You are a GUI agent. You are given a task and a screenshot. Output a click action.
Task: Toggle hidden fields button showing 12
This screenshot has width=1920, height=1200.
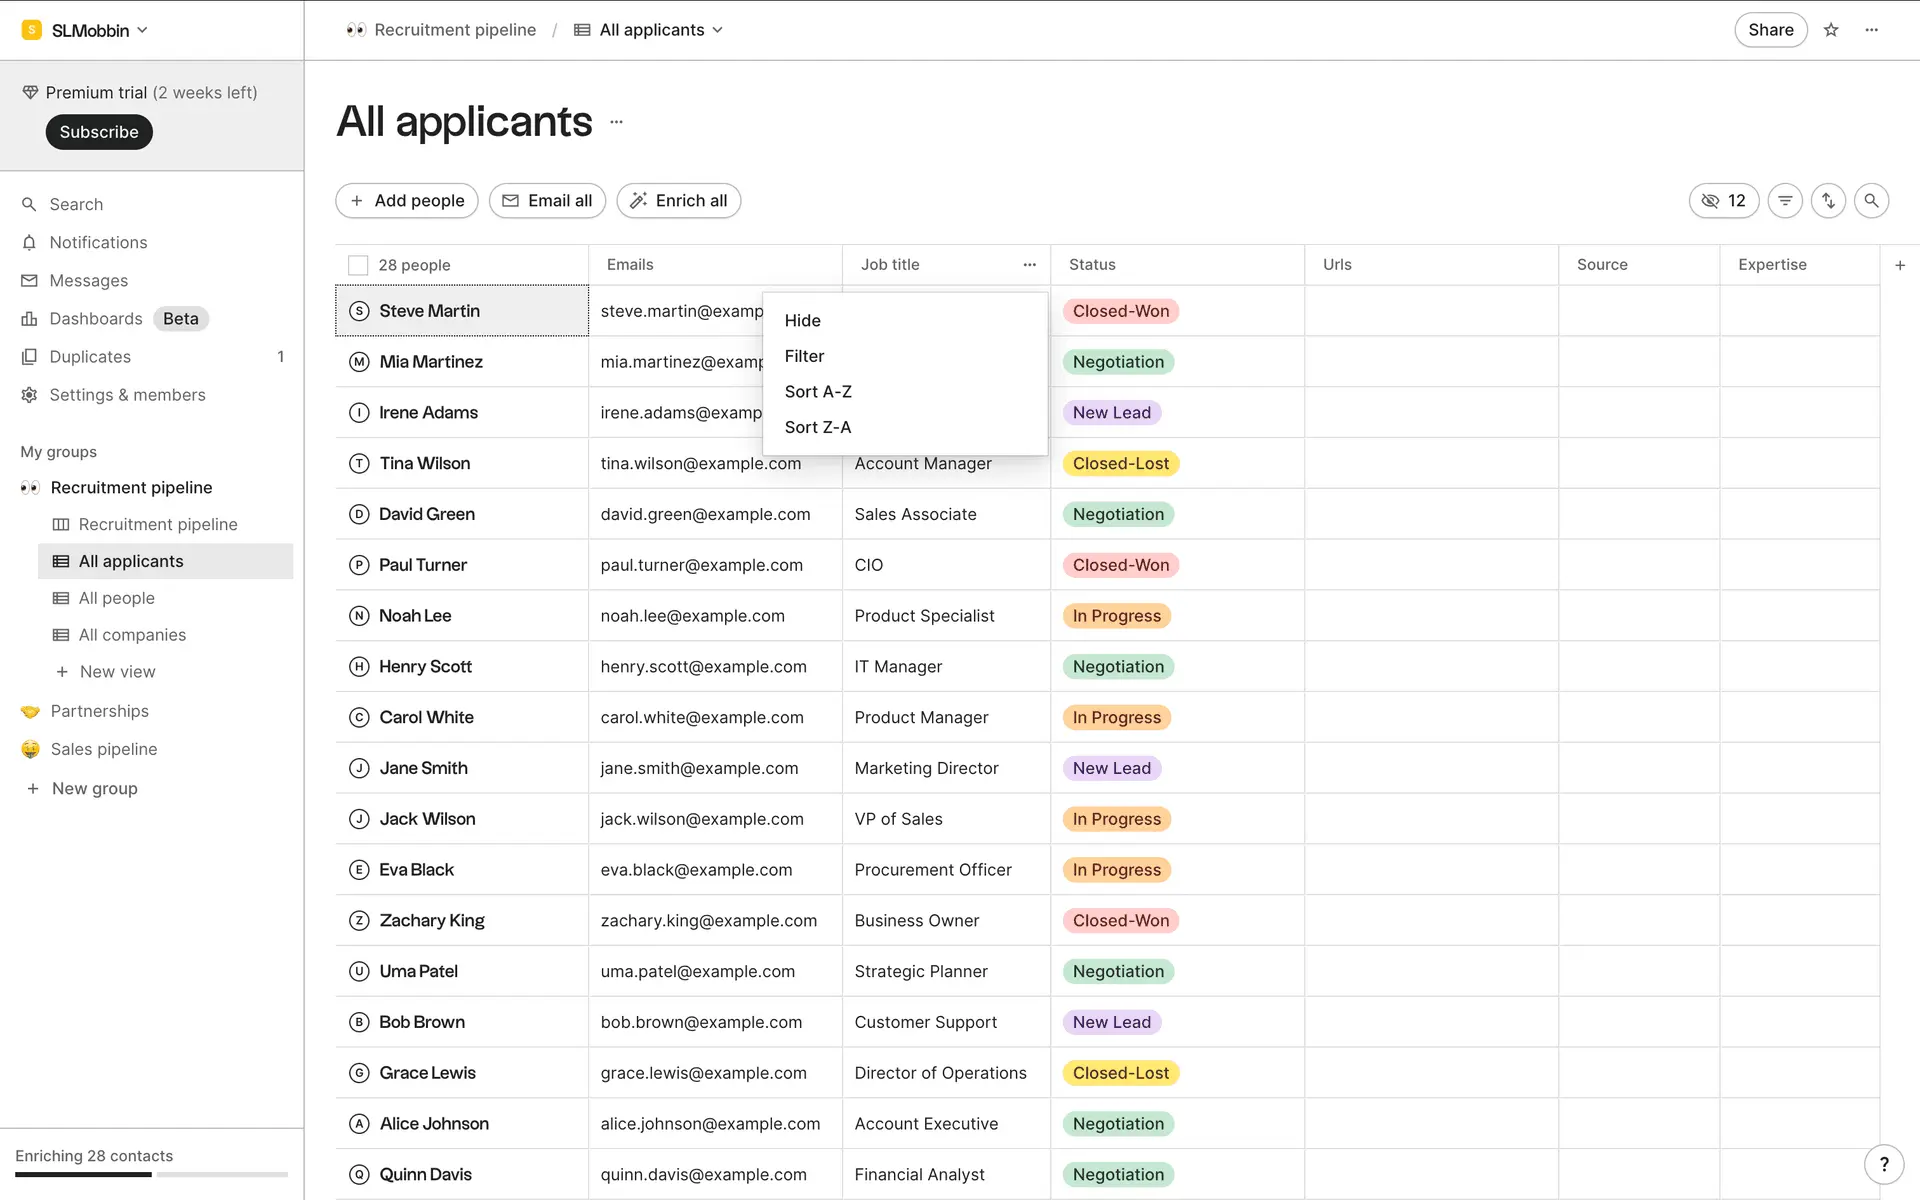point(1723,201)
